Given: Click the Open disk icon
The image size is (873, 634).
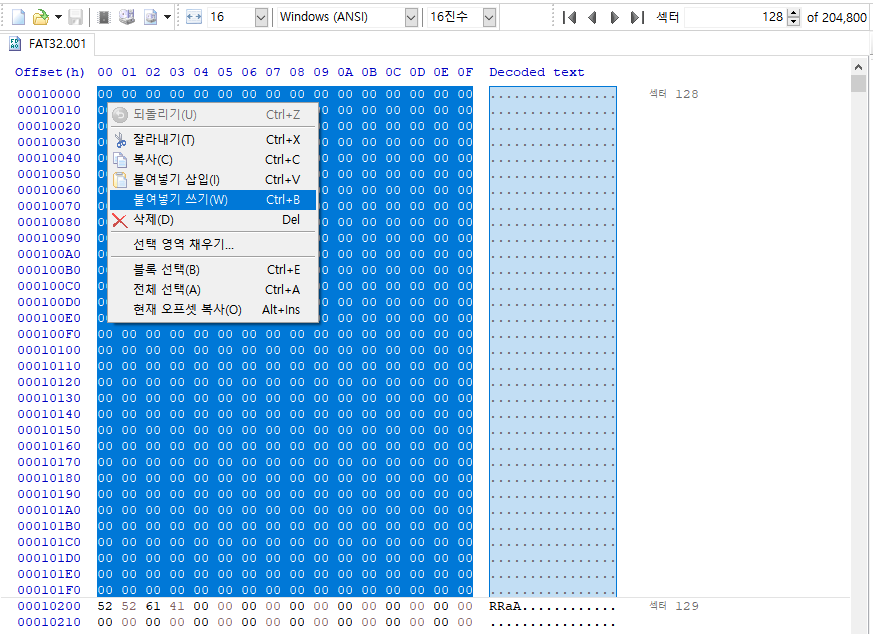Looking at the screenshot, I should (127, 17).
